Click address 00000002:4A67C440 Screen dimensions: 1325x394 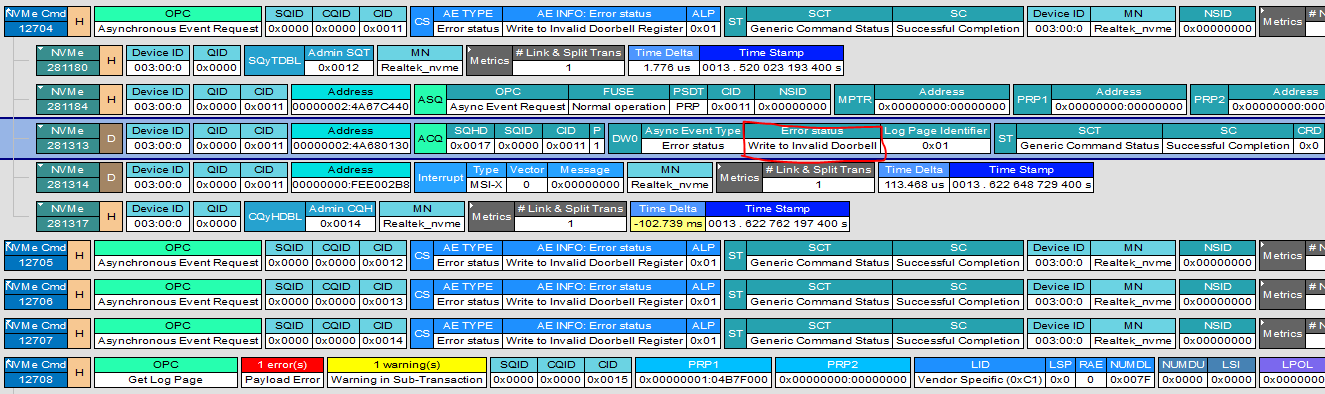coord(350,107)
